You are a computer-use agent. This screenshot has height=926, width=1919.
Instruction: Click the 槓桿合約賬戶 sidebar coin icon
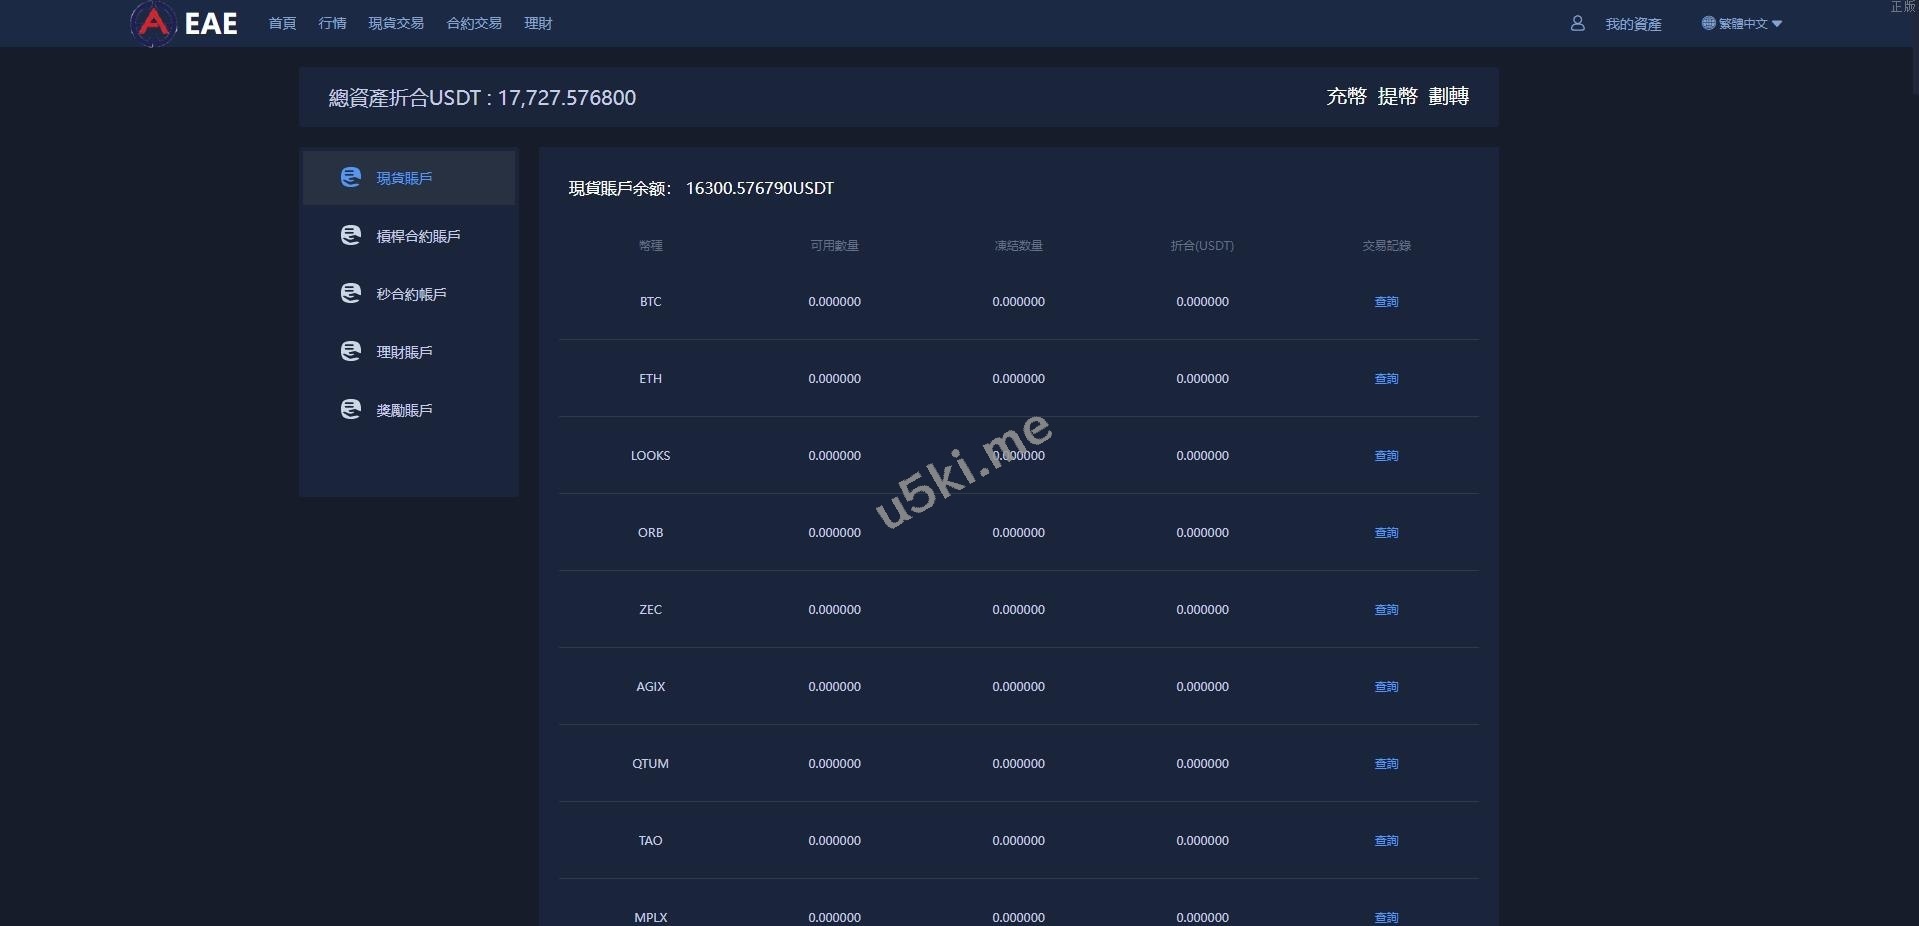click(350, 235)
